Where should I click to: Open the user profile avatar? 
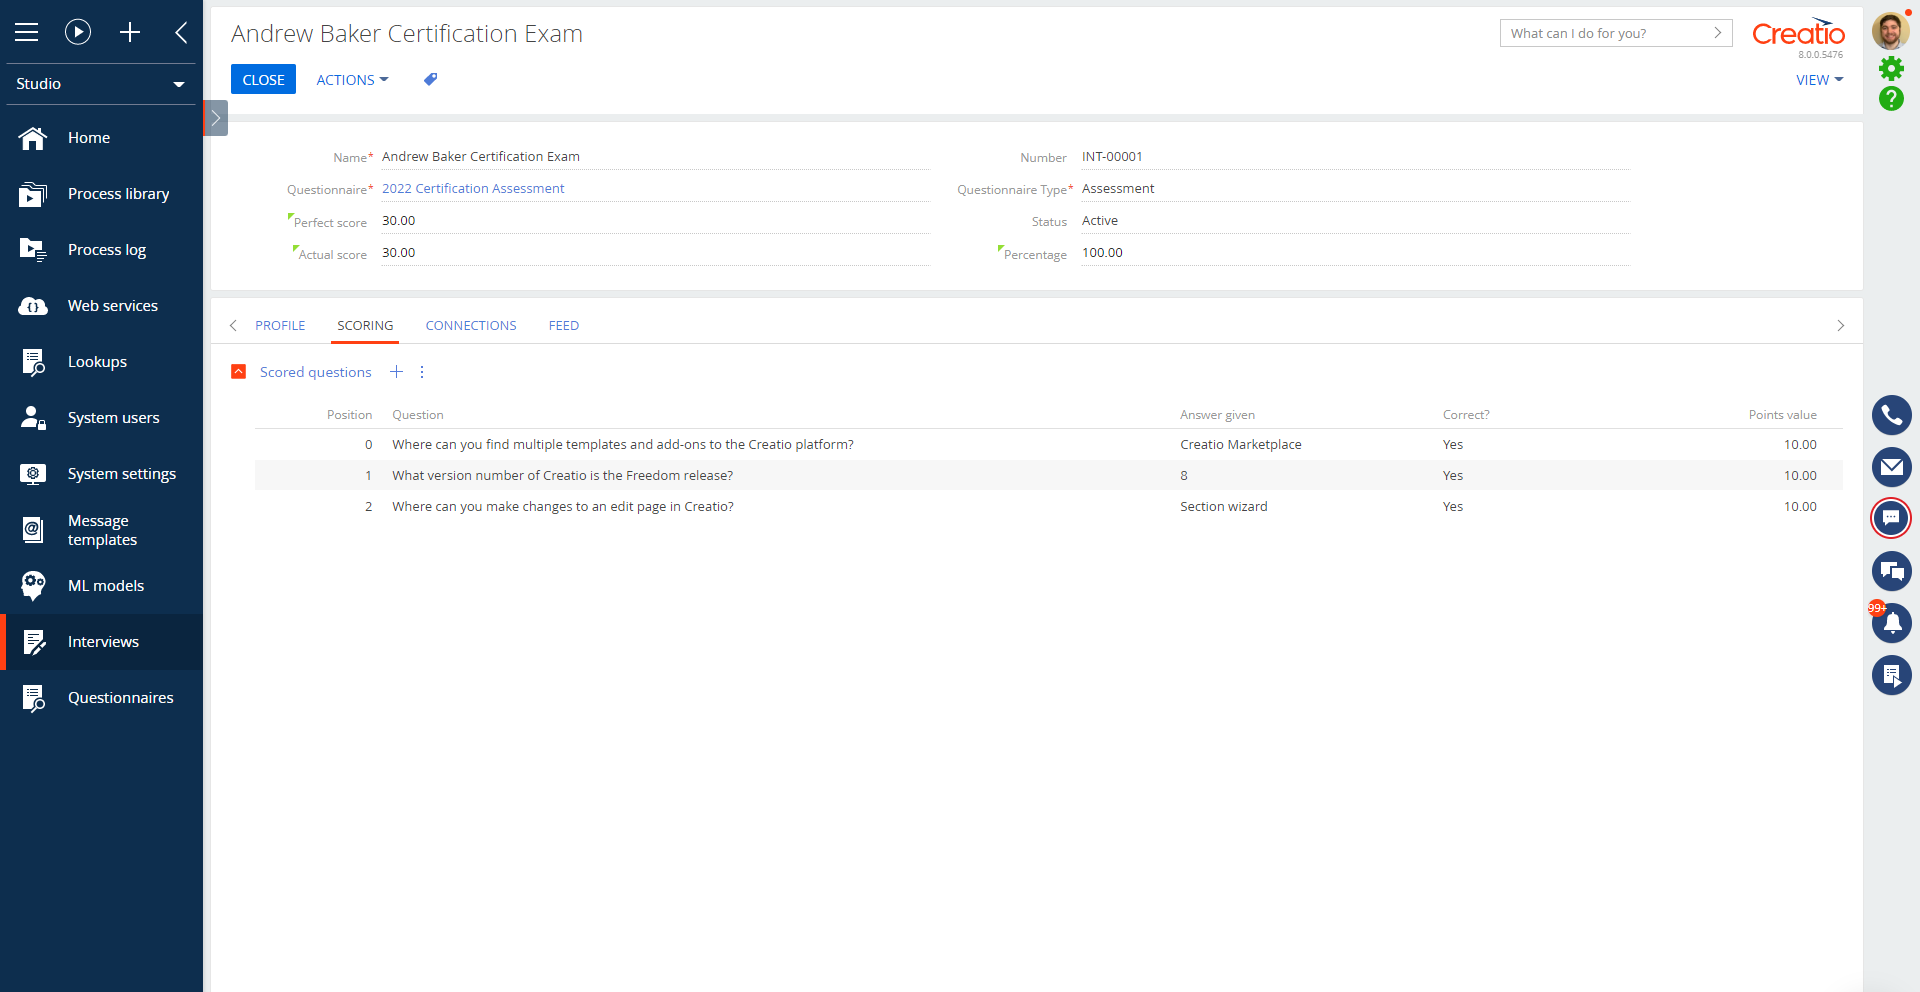click(1890, 31)
